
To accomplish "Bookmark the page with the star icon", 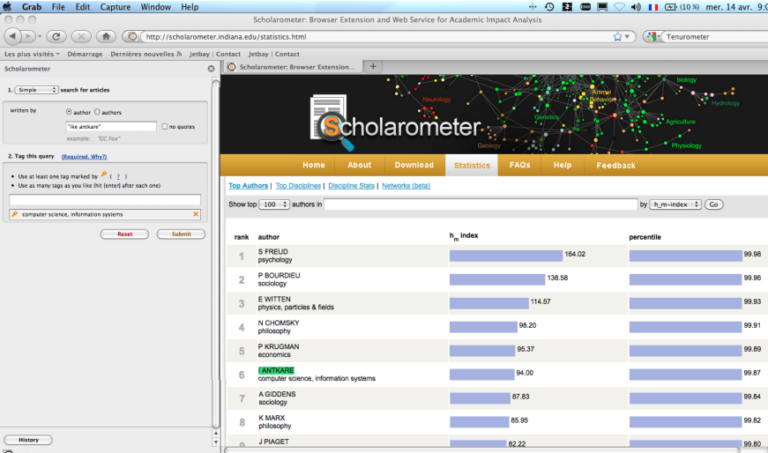I will point(617,37).
